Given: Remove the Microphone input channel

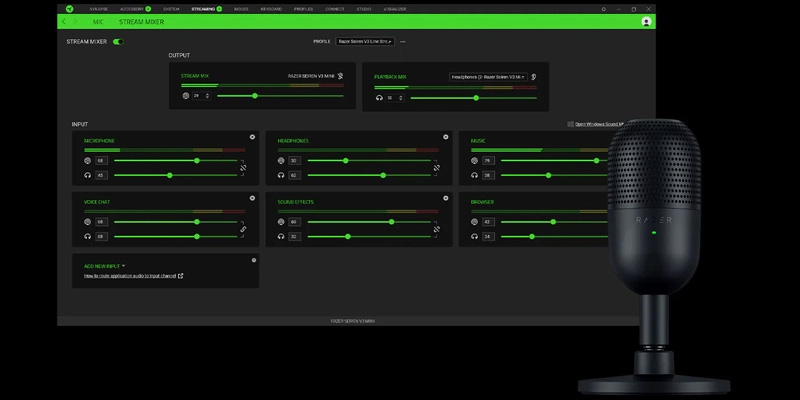Looking at the screenshot, I should point(252,137).
